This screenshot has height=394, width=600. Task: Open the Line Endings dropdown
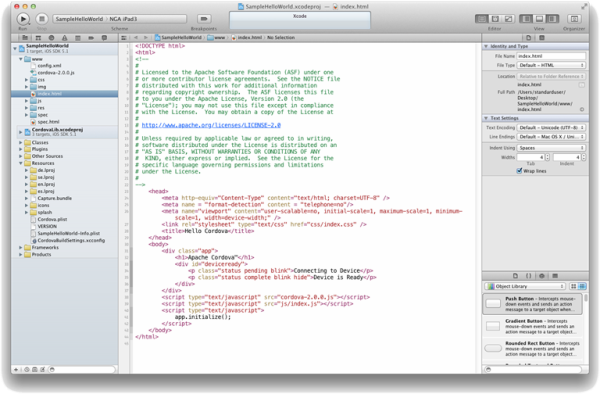tap(551, 137)
